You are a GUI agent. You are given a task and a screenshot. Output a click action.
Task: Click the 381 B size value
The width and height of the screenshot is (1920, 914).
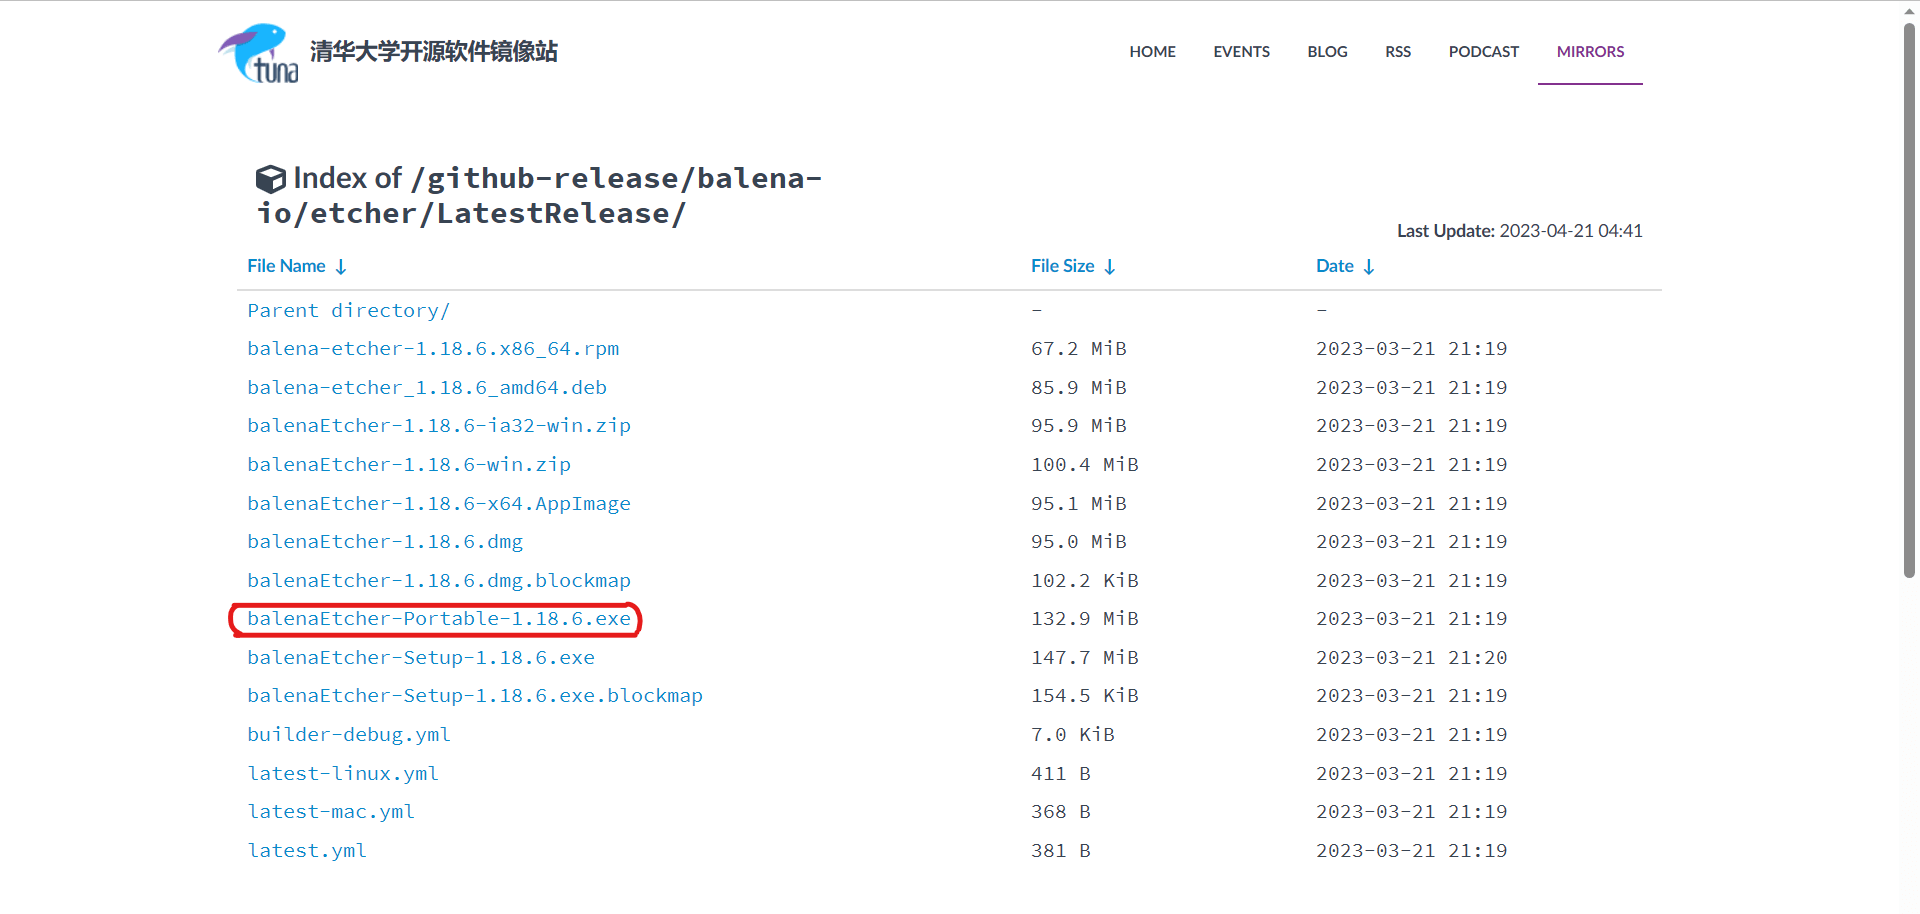coord(1061,851)
